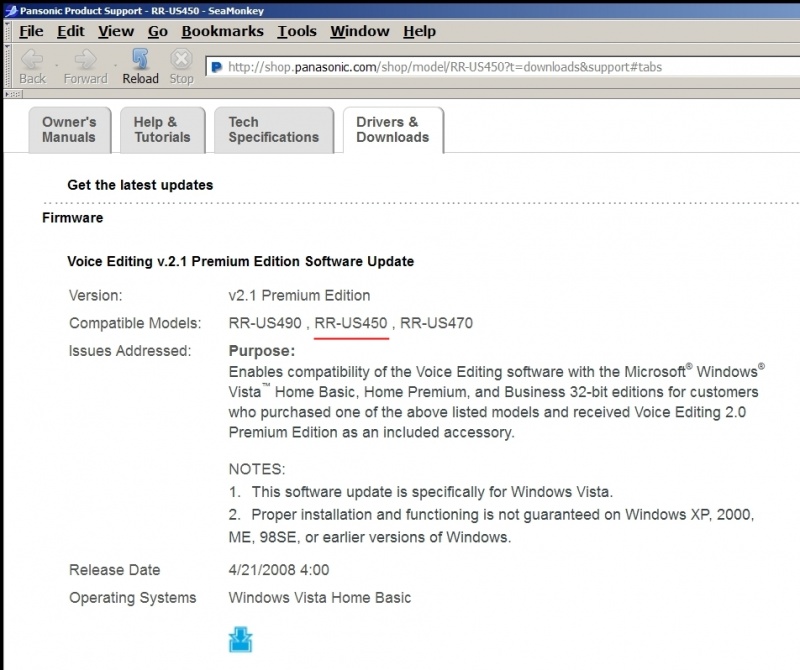Screen dimensions: 800x670
Task: Open the Go menu
Action: [x=158, y=31]
